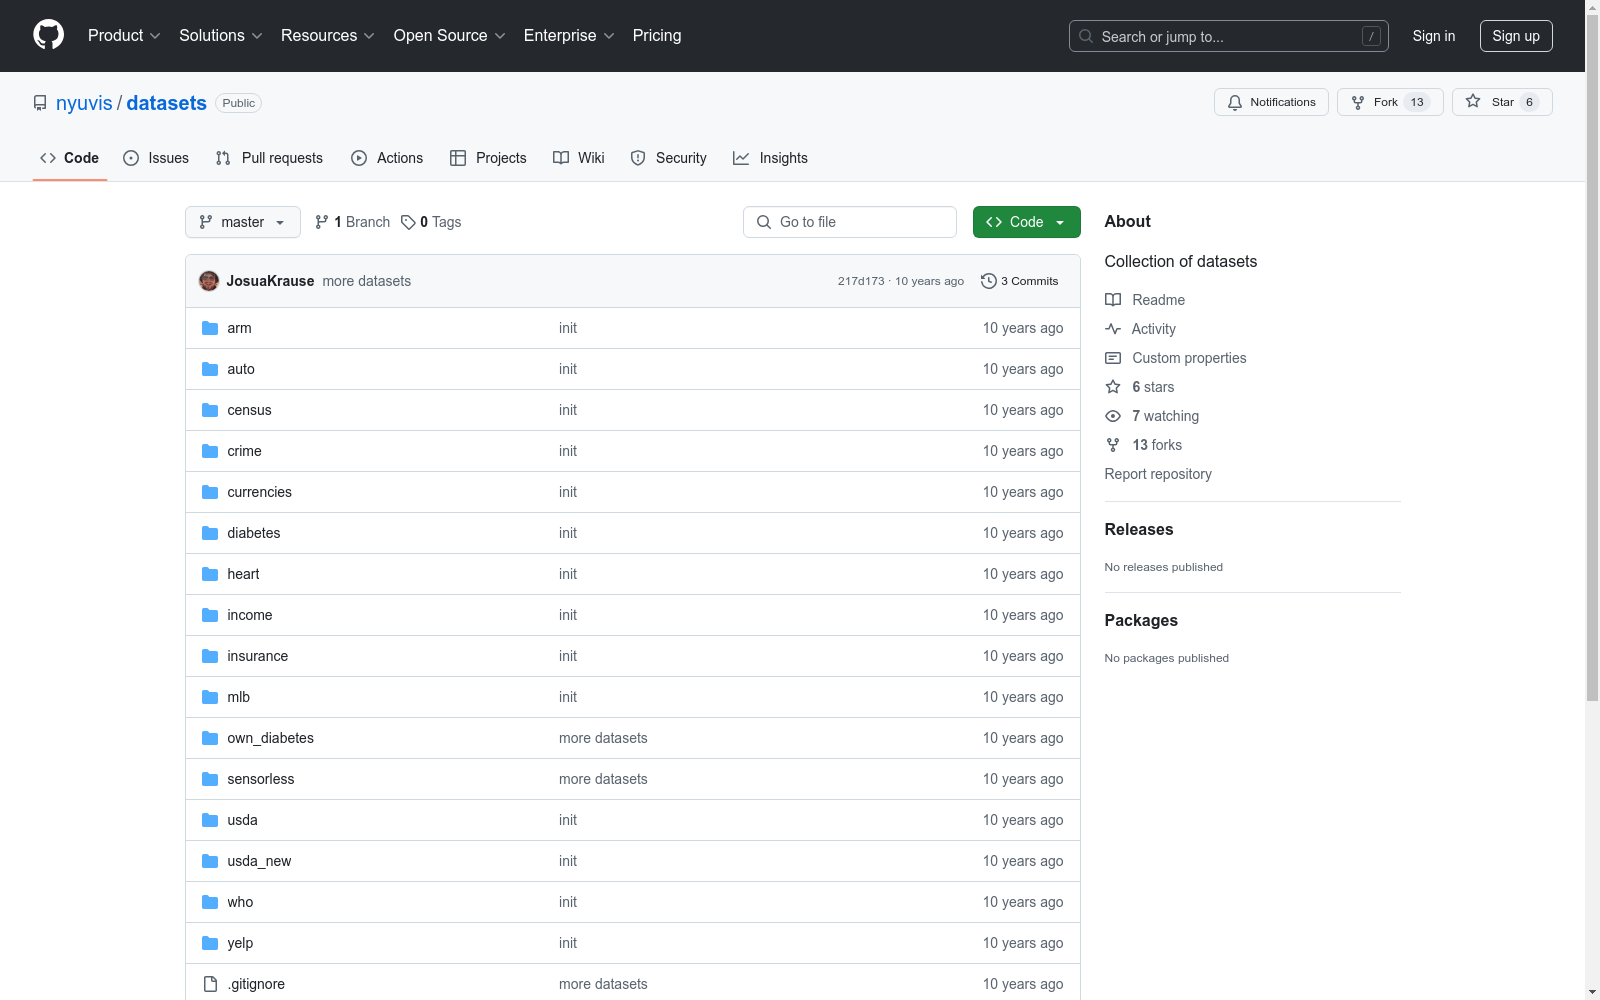Image resolution: width=1600 pixels, height=1000 pixels.
Task: Open the Pricing page
Action: (x=657, y=36)
